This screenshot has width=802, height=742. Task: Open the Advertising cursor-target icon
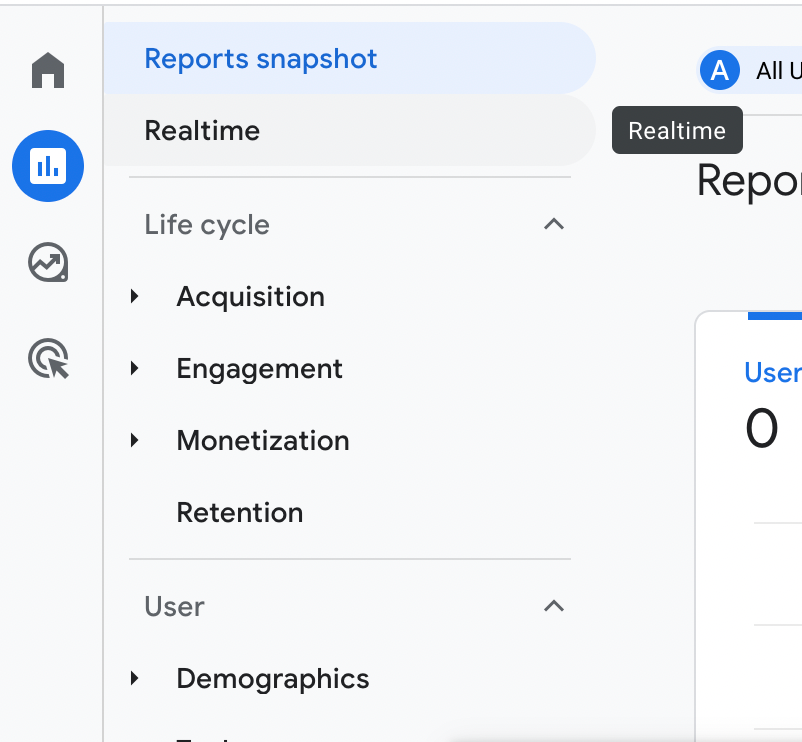(x=48, y=358)
